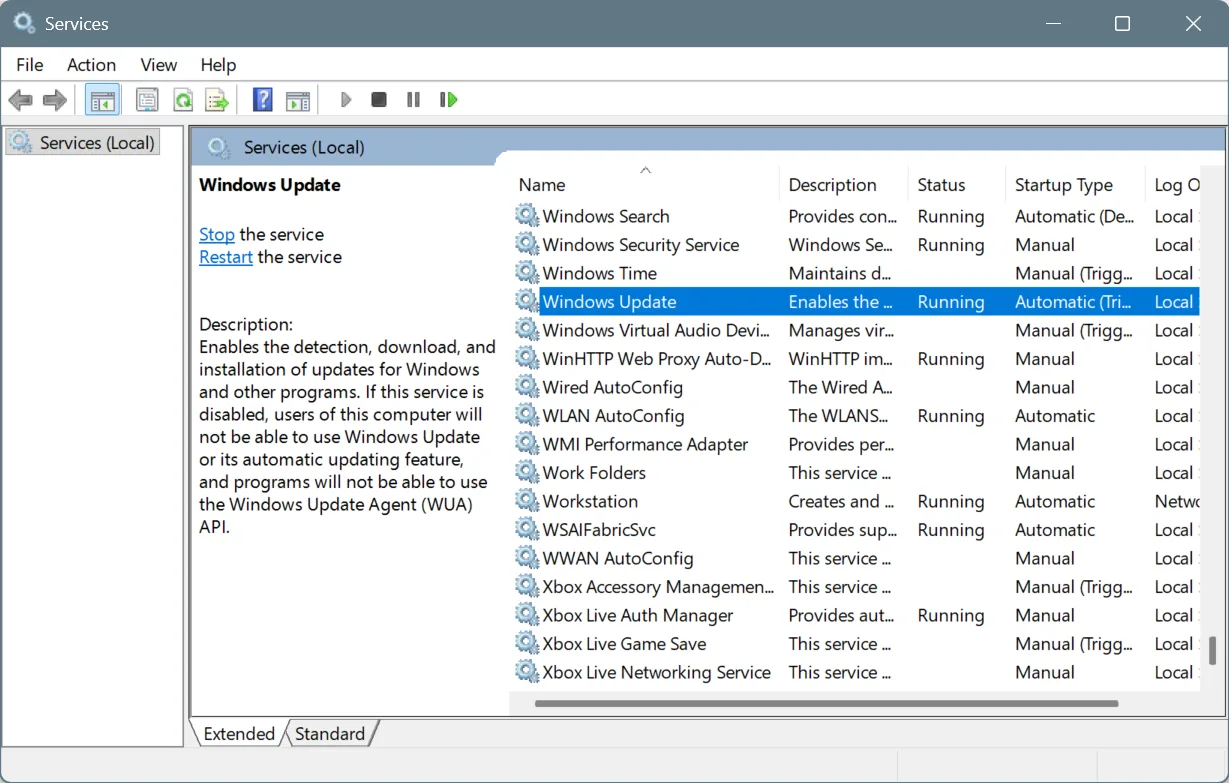Refresh the services list
The image size is (1229, 783).
click(182, 99)
